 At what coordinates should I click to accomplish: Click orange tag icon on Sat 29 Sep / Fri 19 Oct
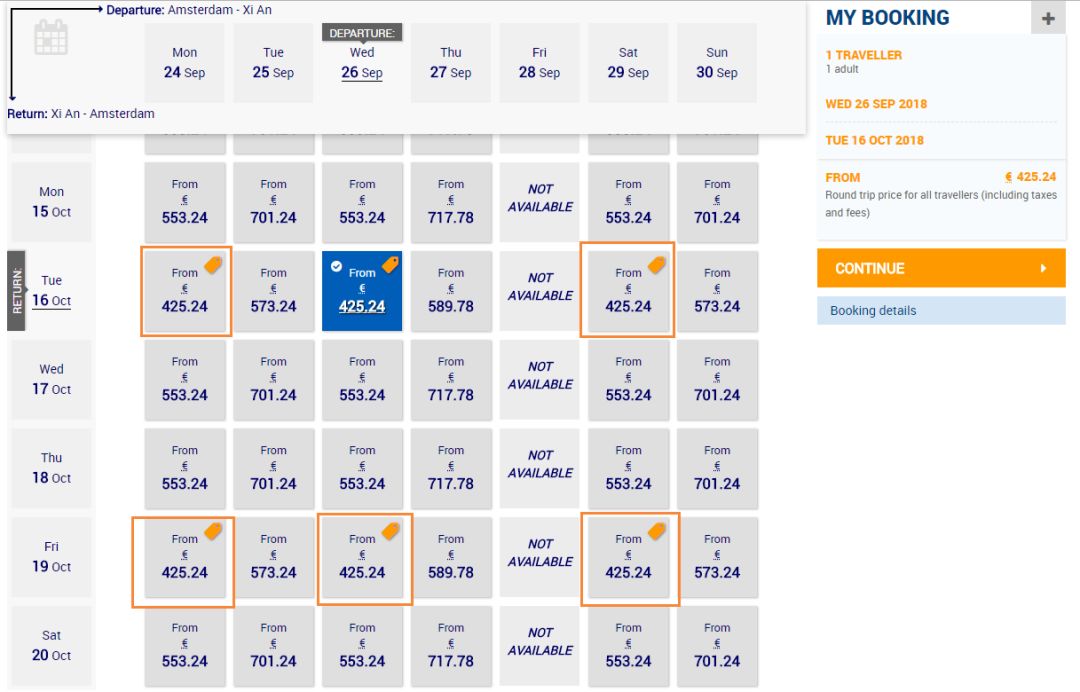[x=656, y=531]
